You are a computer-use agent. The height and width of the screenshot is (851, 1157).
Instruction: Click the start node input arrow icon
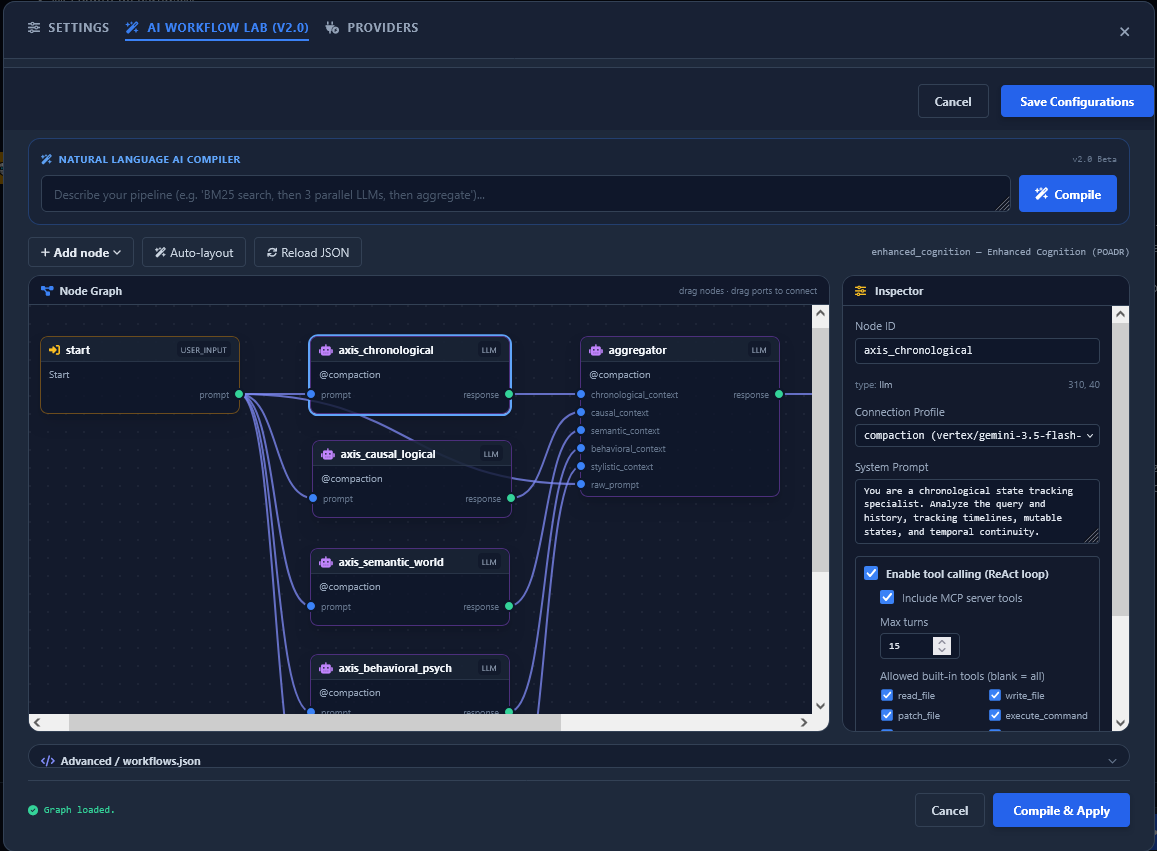pos(54,350)
